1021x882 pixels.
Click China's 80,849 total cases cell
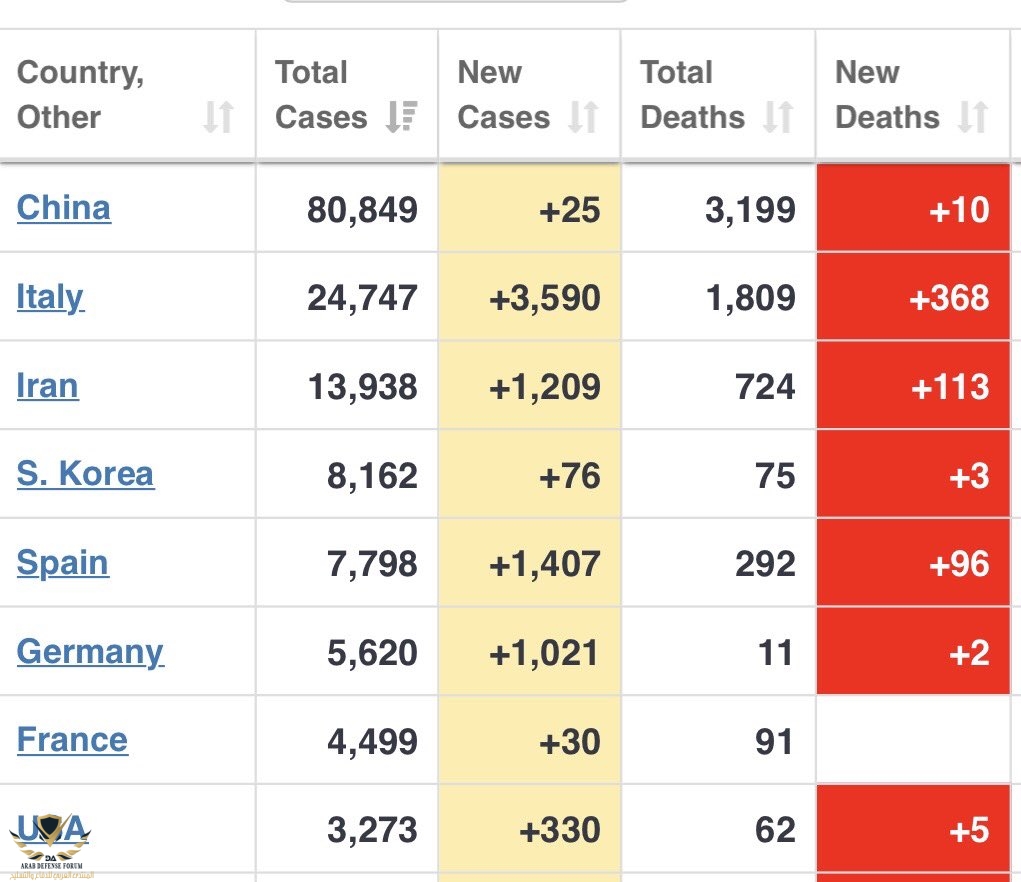point(362,210)
